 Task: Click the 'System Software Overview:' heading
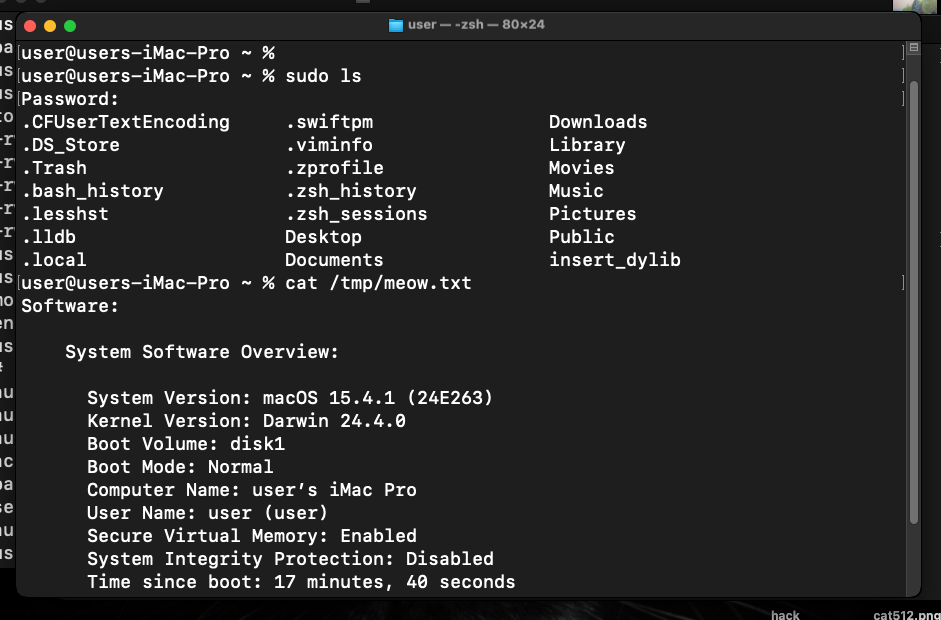pos(202,352)
